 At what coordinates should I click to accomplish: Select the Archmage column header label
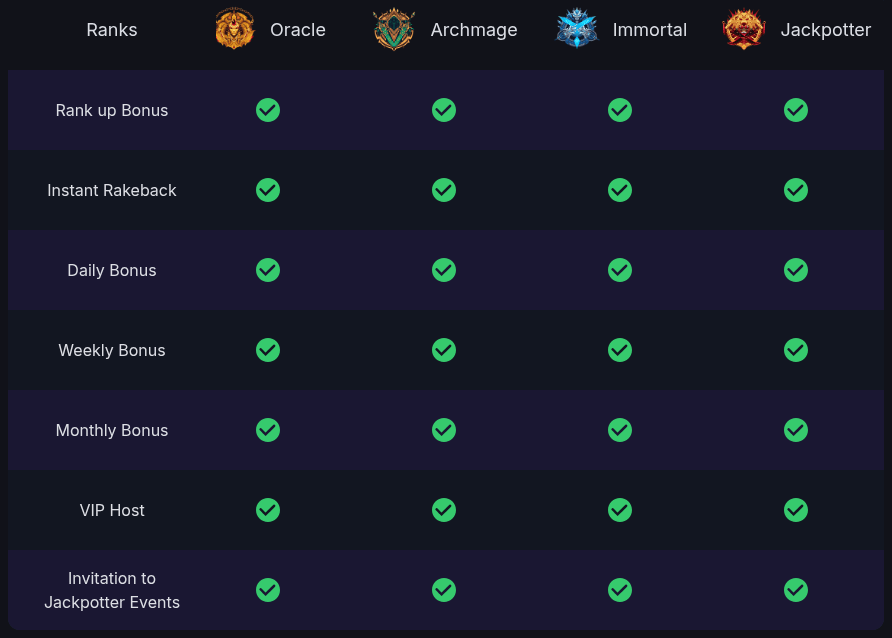pos(474,30)
